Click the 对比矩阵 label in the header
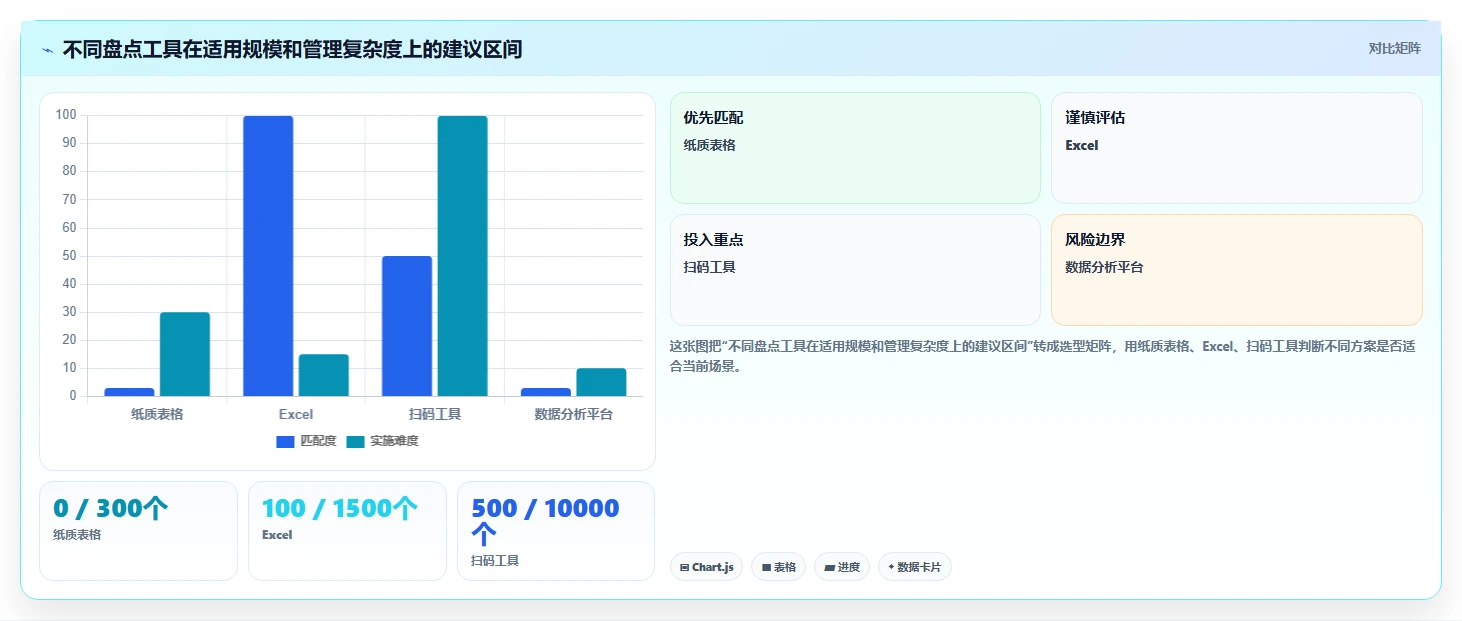The height and width of the screenshot is (621, 1462). click(x=1394, y=48)
